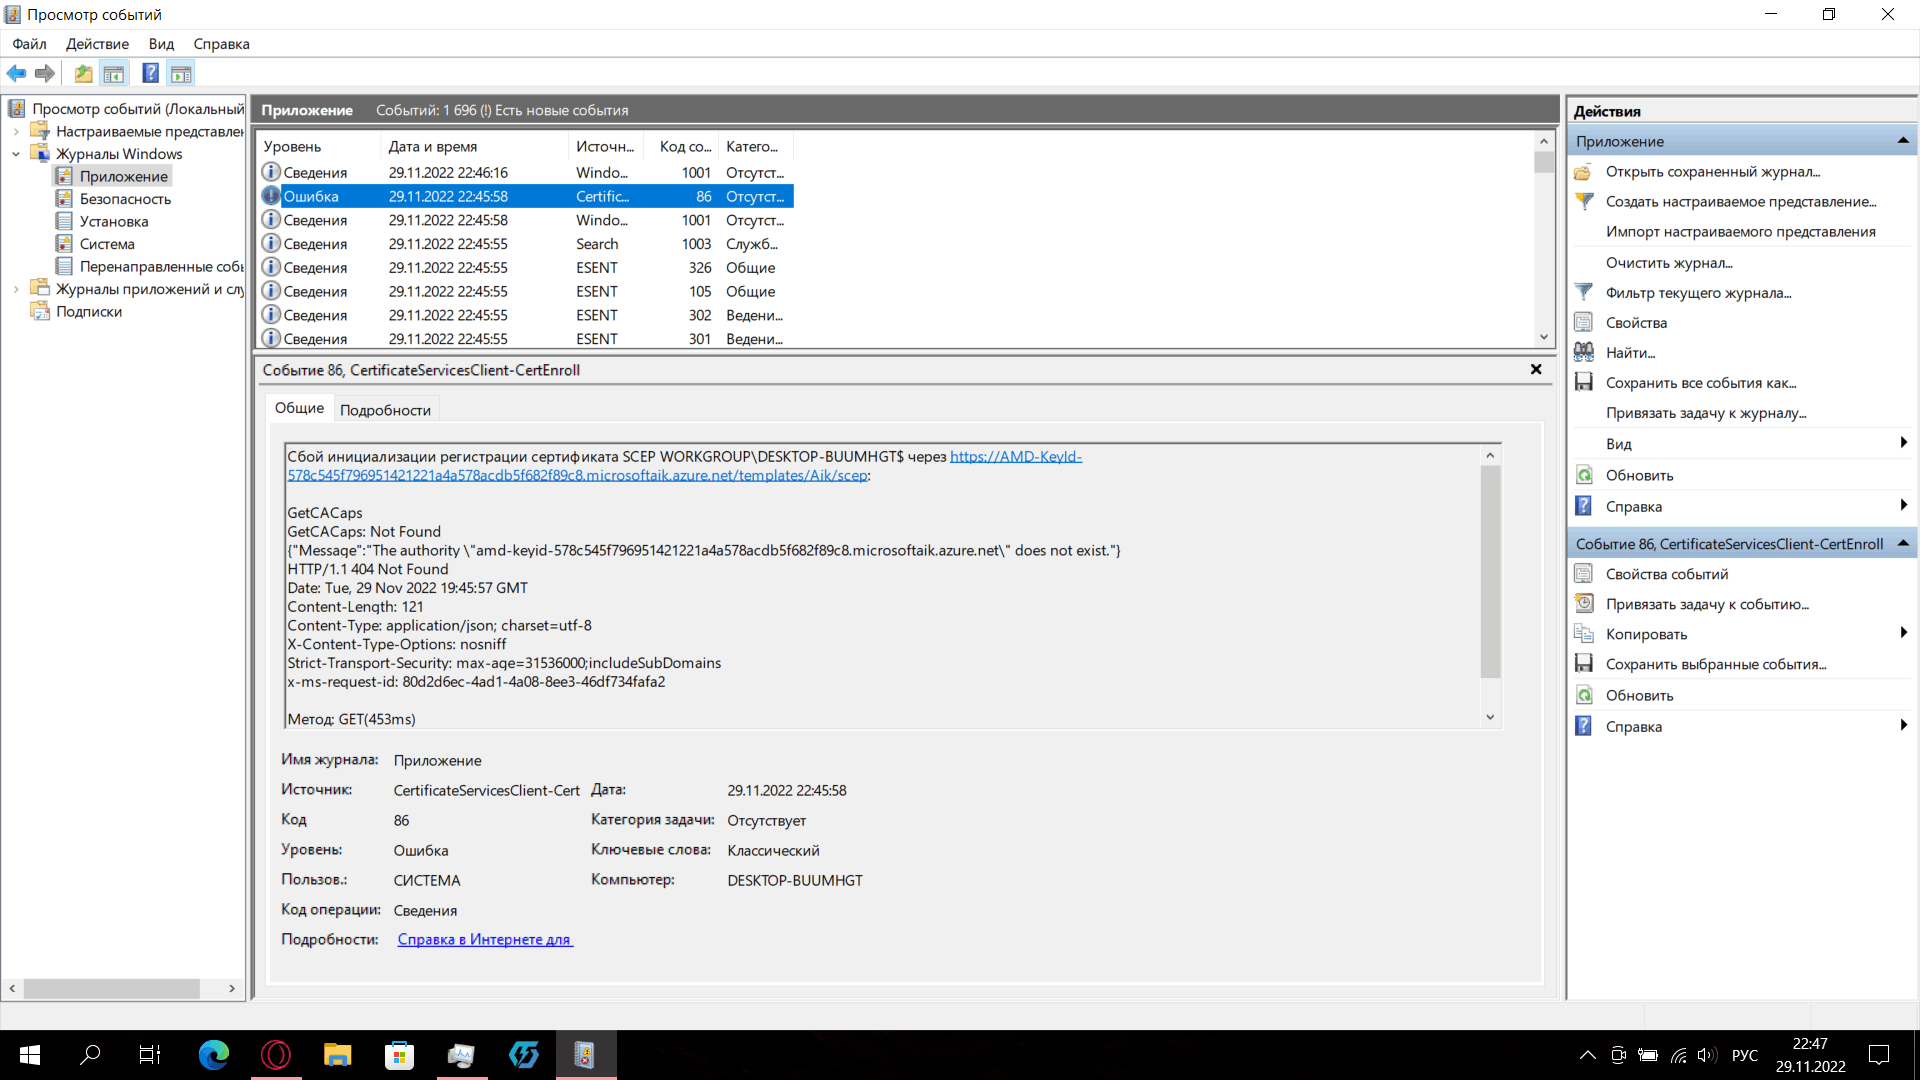Viewport: 1920px width, 1080px height.
Task: Open File Explorer from taskbar
Action: [338, 1055]
